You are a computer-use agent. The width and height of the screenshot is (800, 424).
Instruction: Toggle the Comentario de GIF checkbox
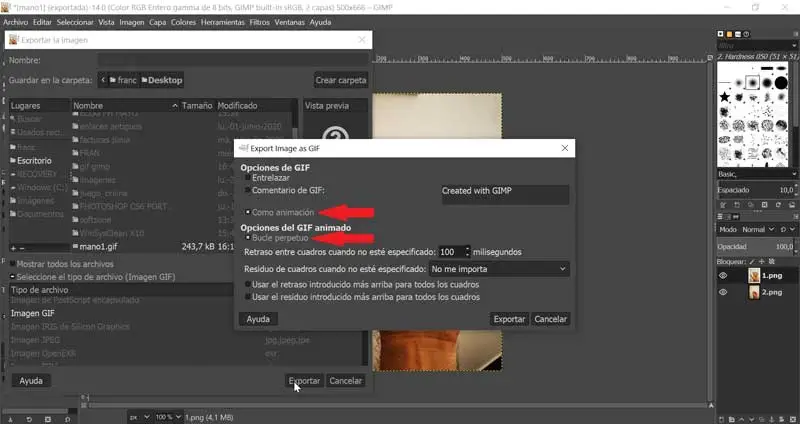(x=248, y=190)
